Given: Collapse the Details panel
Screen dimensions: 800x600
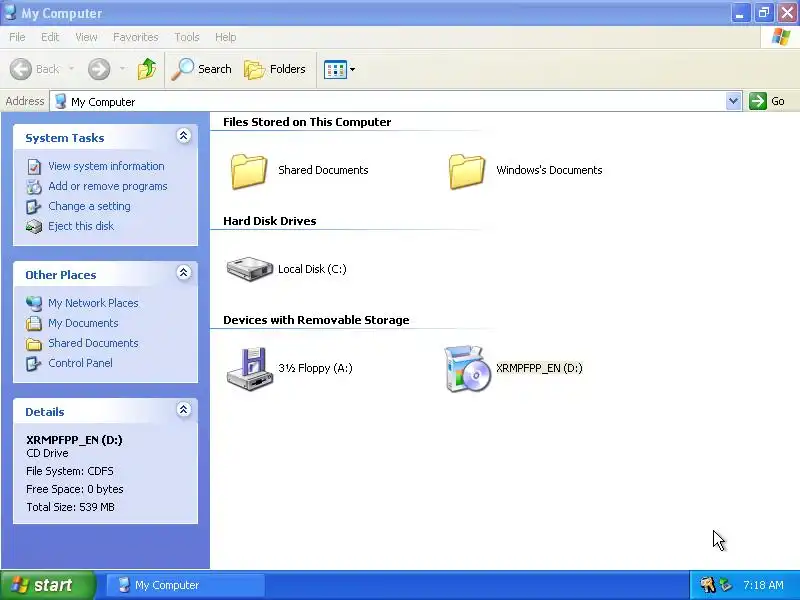Looking at the screenshot, I should pos(184,409).
